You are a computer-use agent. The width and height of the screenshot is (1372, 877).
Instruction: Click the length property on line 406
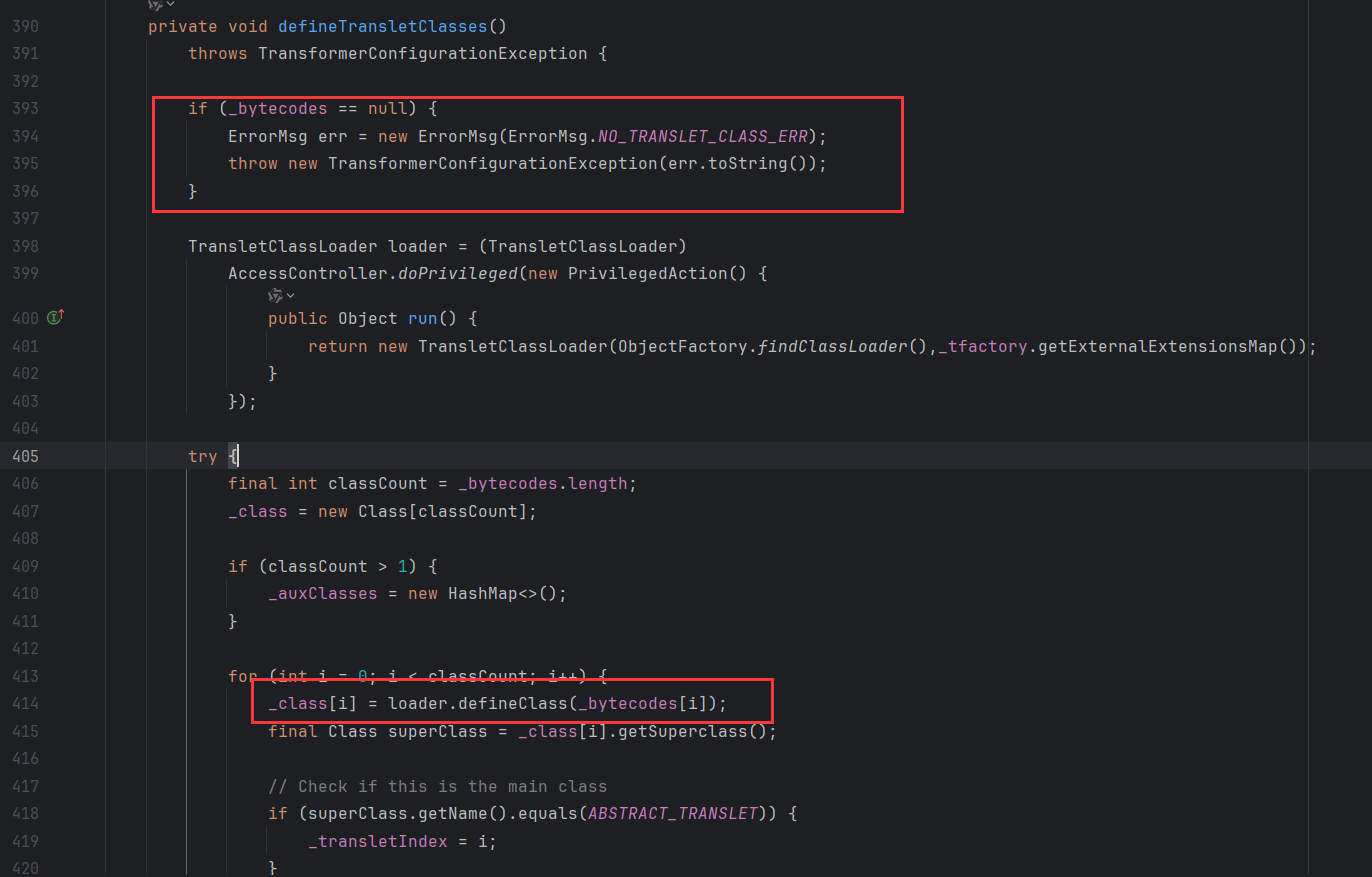tap(597, 483)
